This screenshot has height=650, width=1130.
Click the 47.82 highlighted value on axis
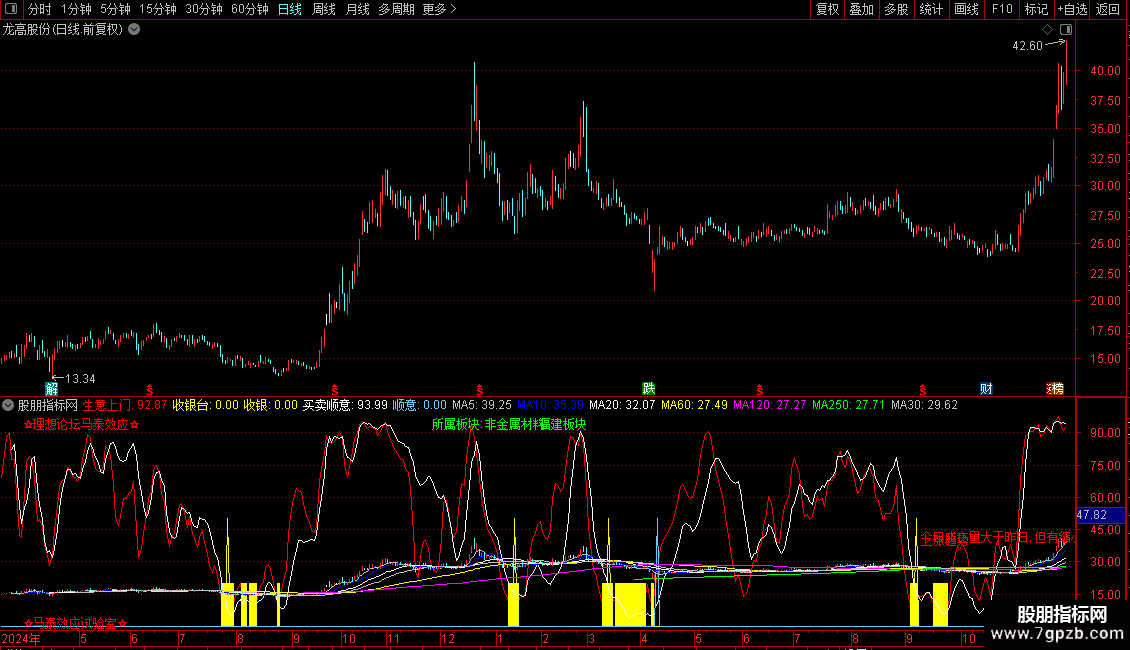(1092, 515)
